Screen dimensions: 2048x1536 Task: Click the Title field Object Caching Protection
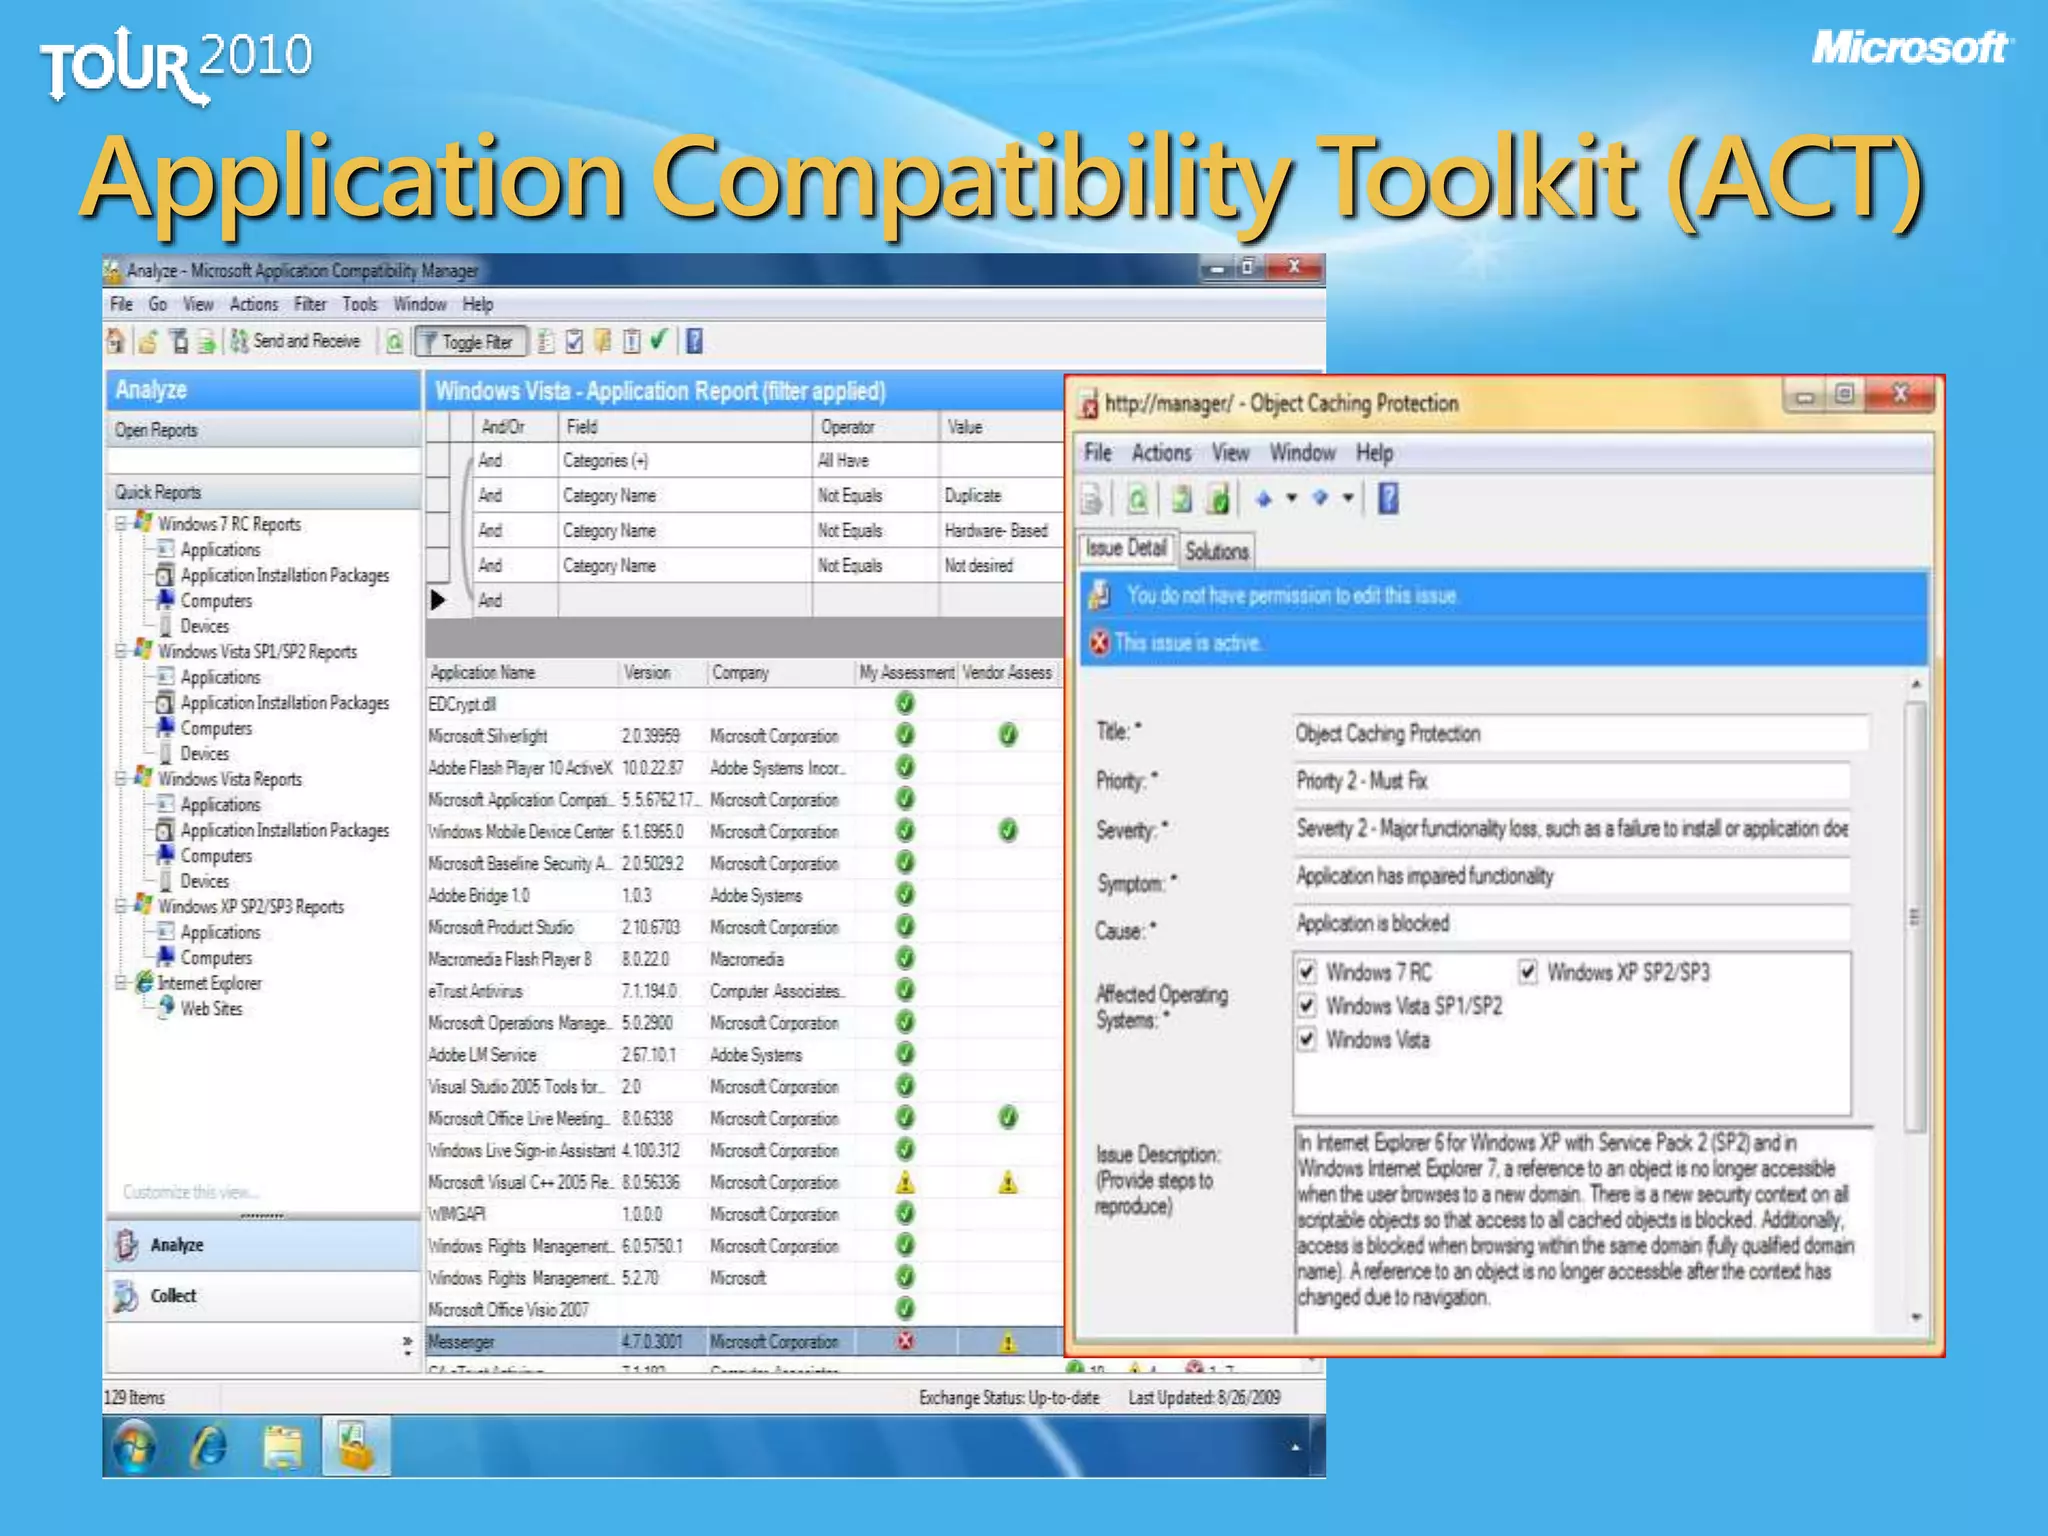[1580, 733]
